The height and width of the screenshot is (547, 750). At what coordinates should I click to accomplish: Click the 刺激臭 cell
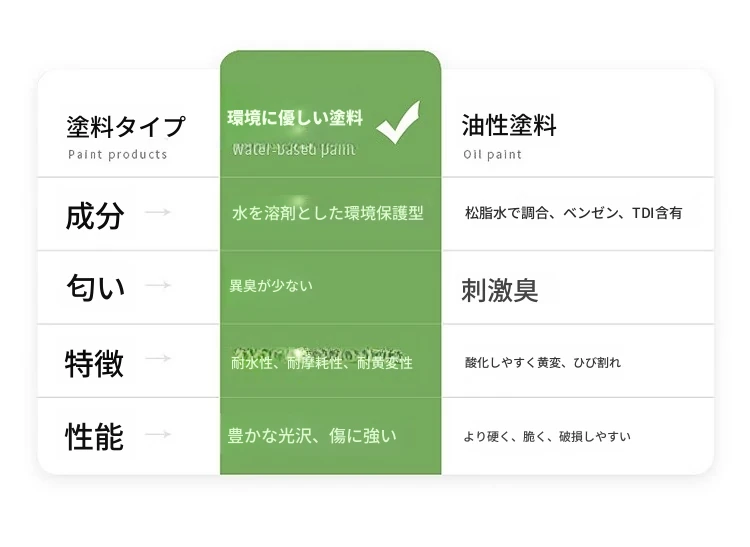(500, 290)
